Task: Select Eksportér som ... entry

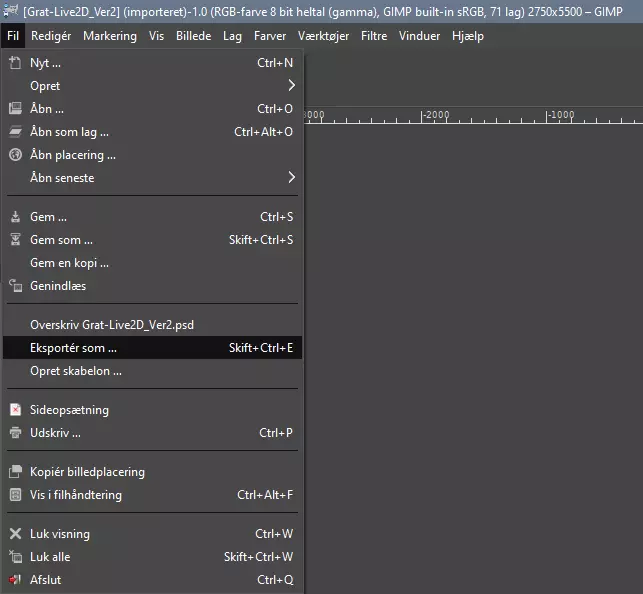Action: click(152, 348)
